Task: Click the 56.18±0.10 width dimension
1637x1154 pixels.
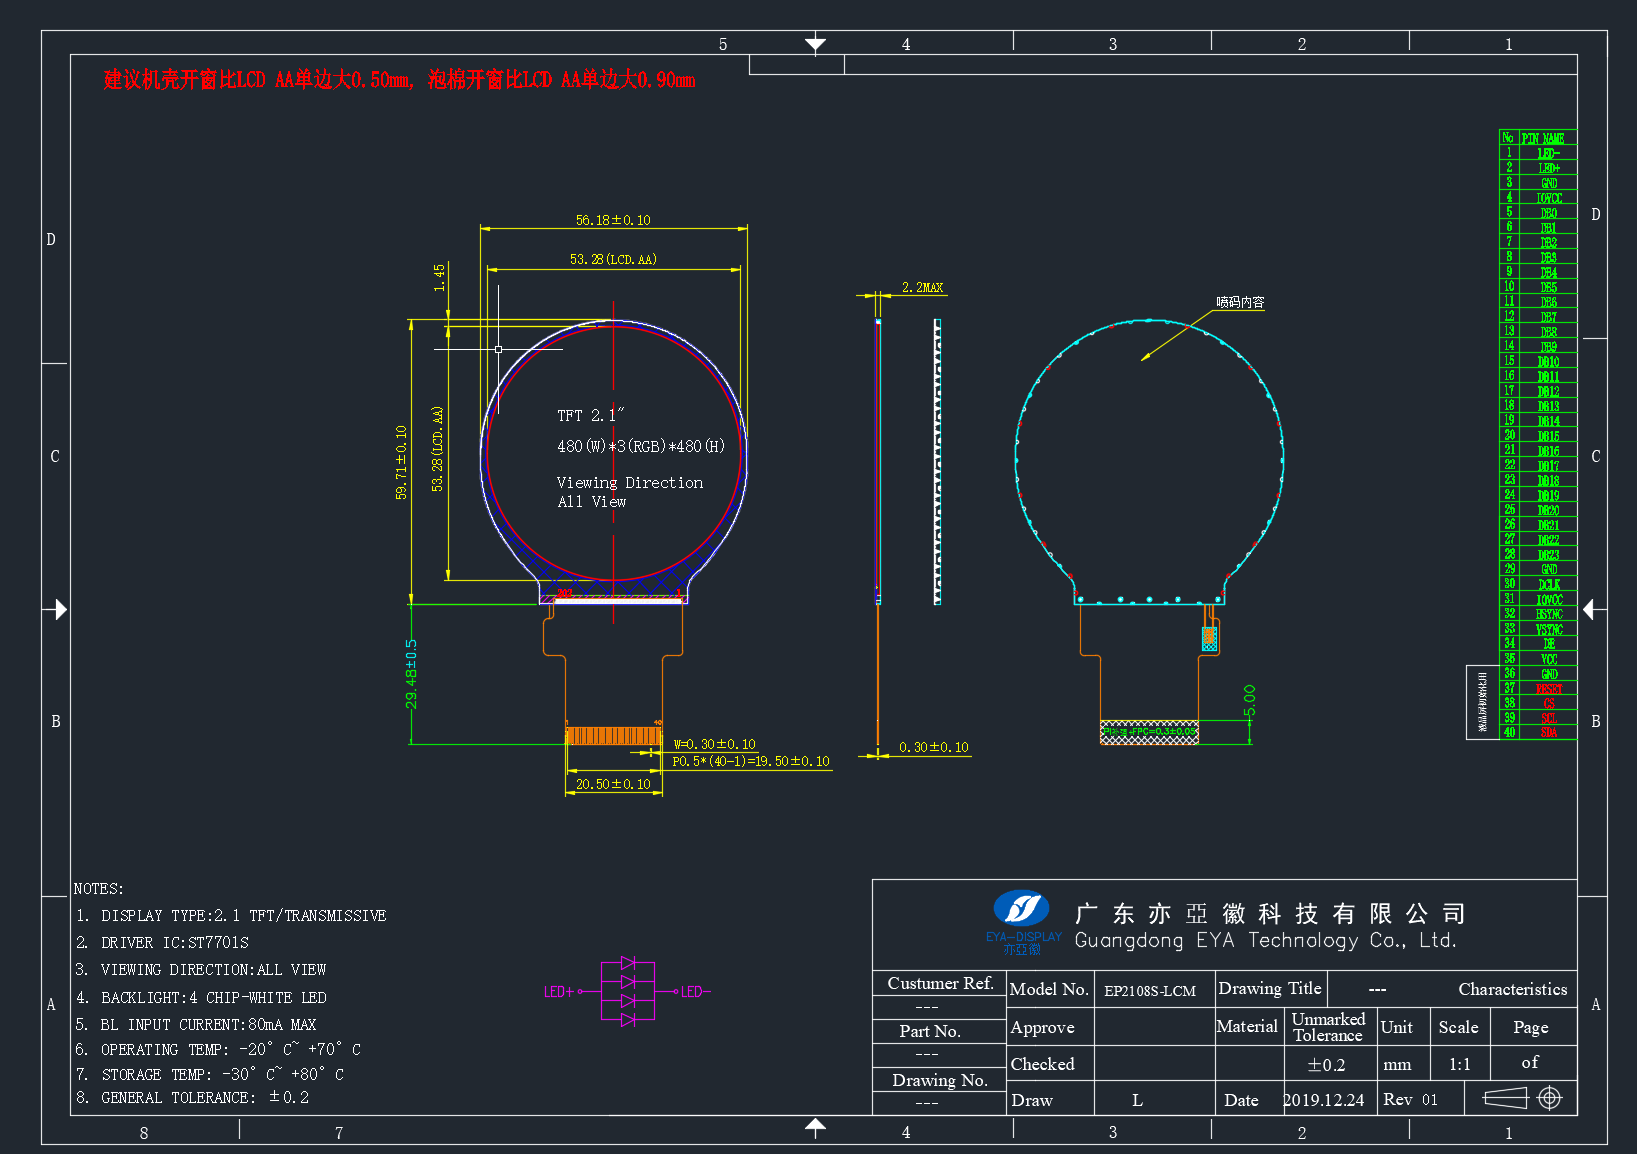Action: pos(613,220)
